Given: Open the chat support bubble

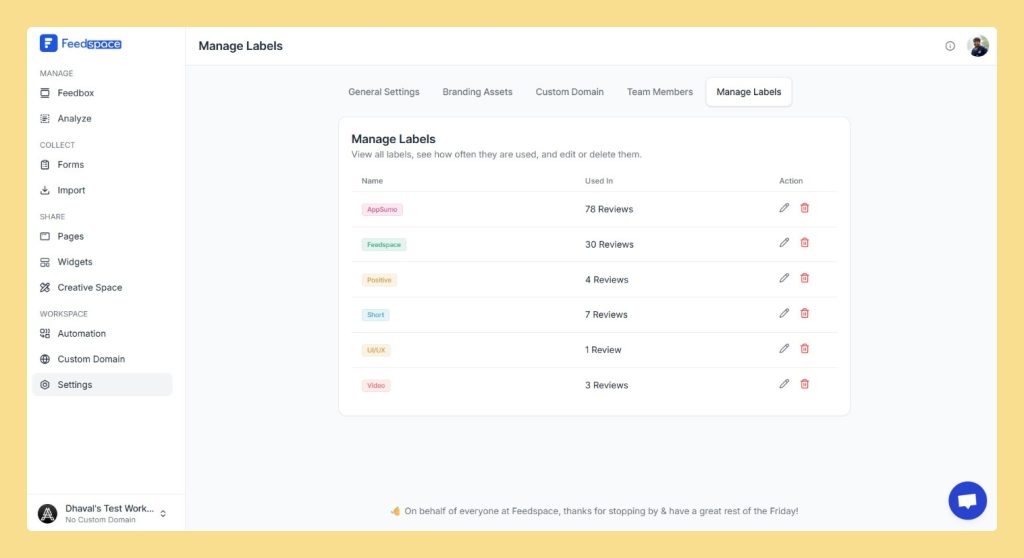Looking at the screenshot, I should click(x=967, y=501).
